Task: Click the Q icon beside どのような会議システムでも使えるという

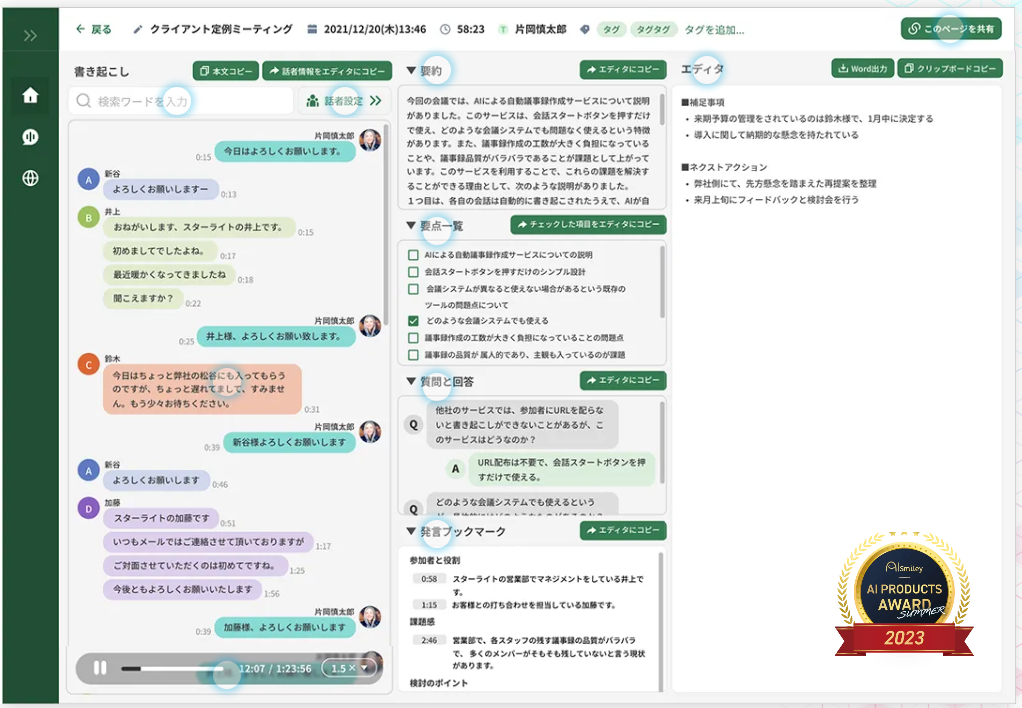Action: [413, 509]
